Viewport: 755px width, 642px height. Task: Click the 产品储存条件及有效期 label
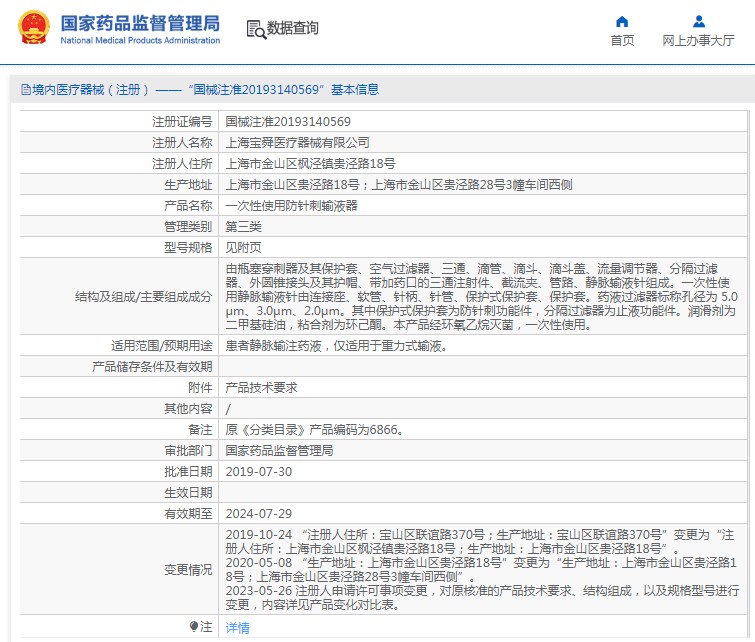click(x=152, y=367)
